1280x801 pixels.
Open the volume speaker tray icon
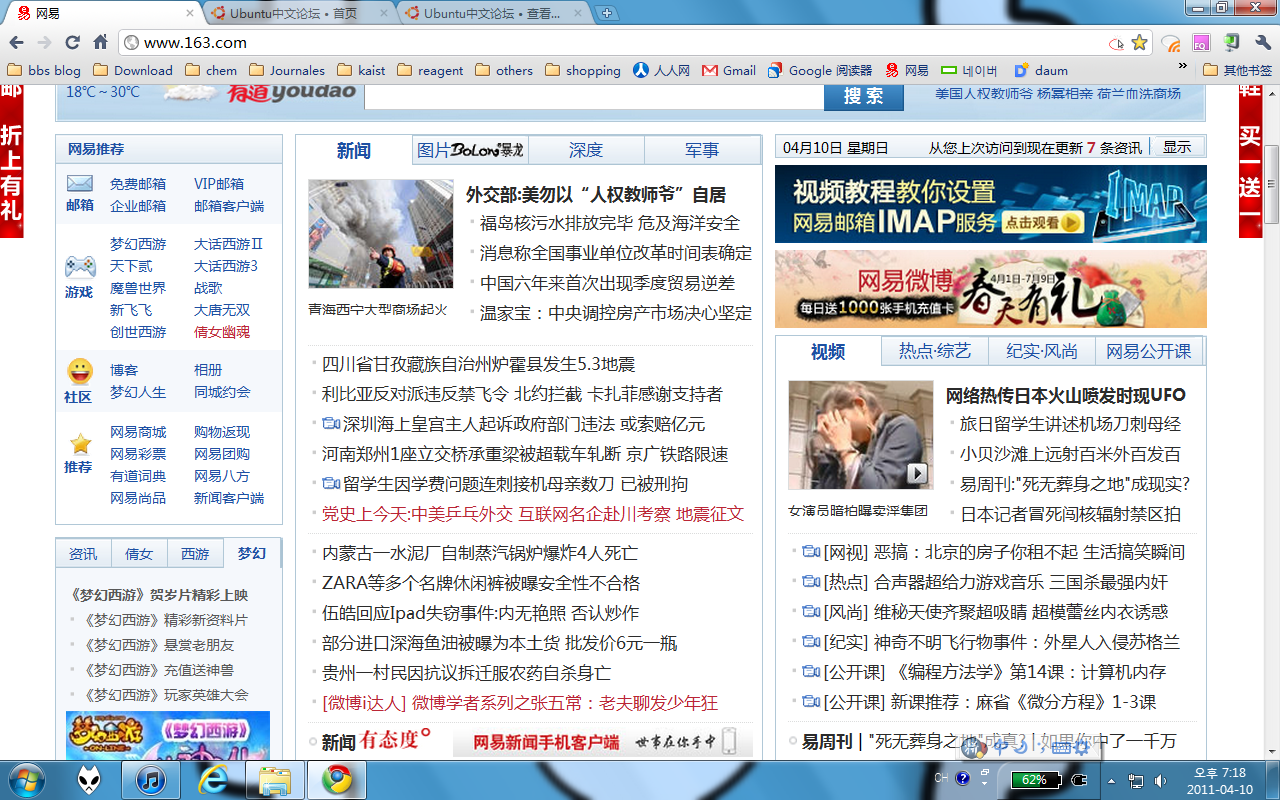coord(1160,780)
